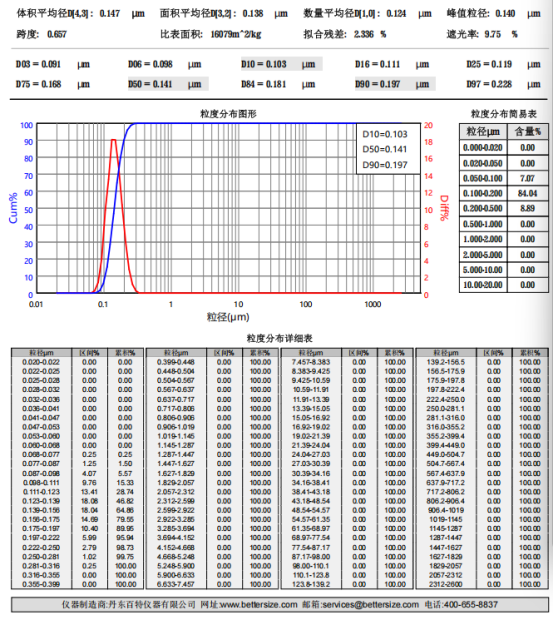
Task: Click the red Diff% axis label
Action: tap(444, 208)
